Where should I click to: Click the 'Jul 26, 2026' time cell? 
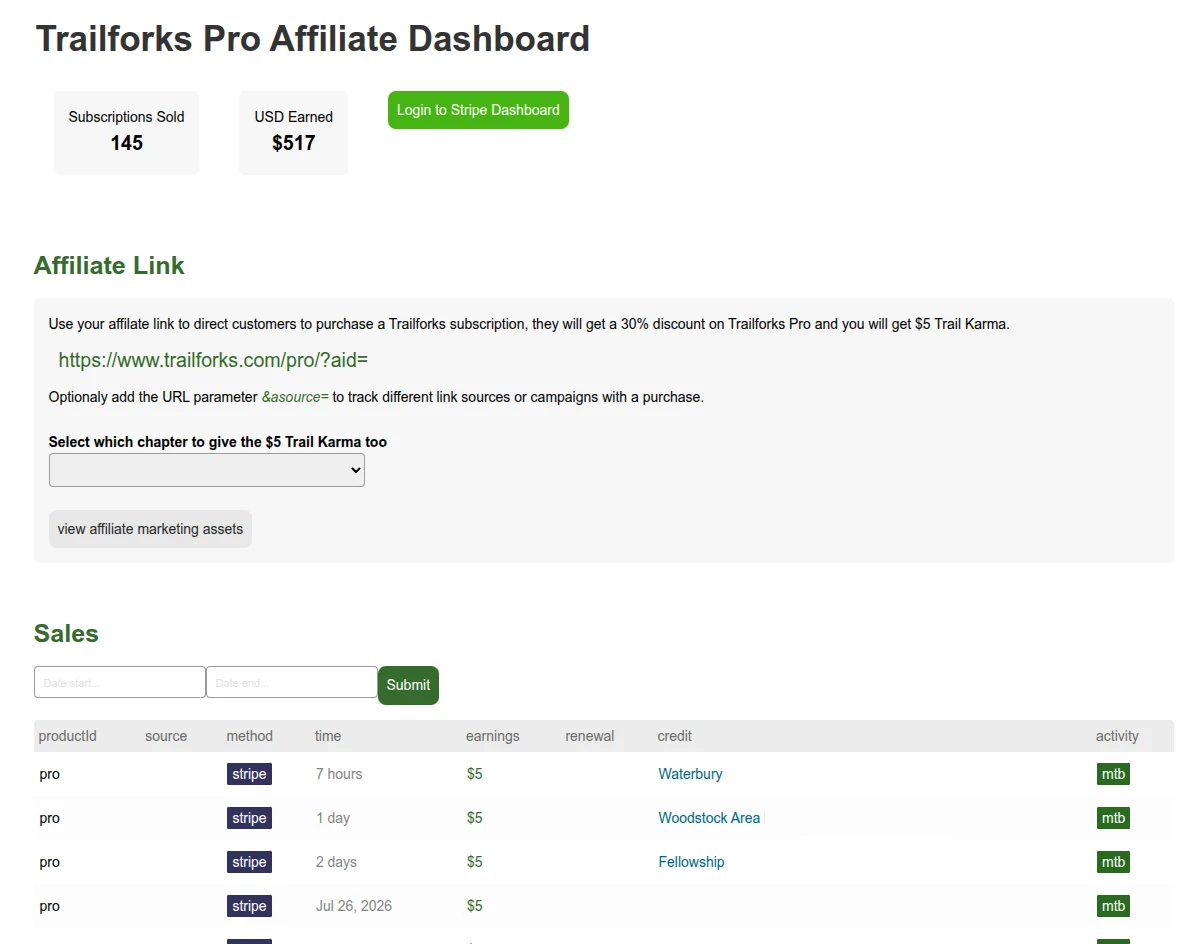coord(354,906)
